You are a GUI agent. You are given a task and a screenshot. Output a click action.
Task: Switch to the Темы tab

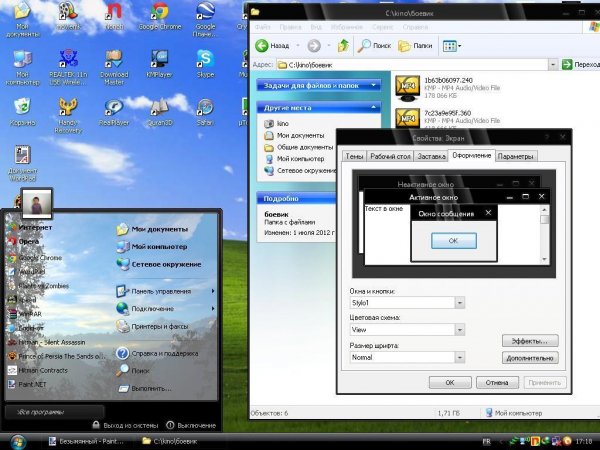coord(354,156)
